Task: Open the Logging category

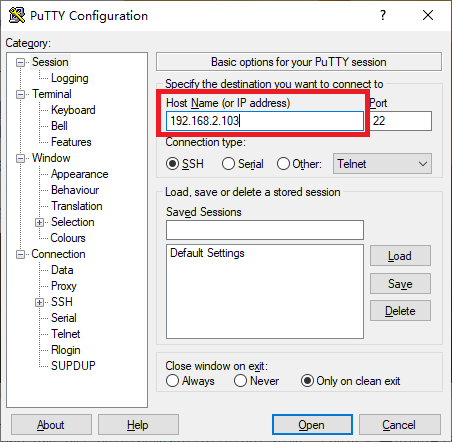Action: click(x=70, y=78)
